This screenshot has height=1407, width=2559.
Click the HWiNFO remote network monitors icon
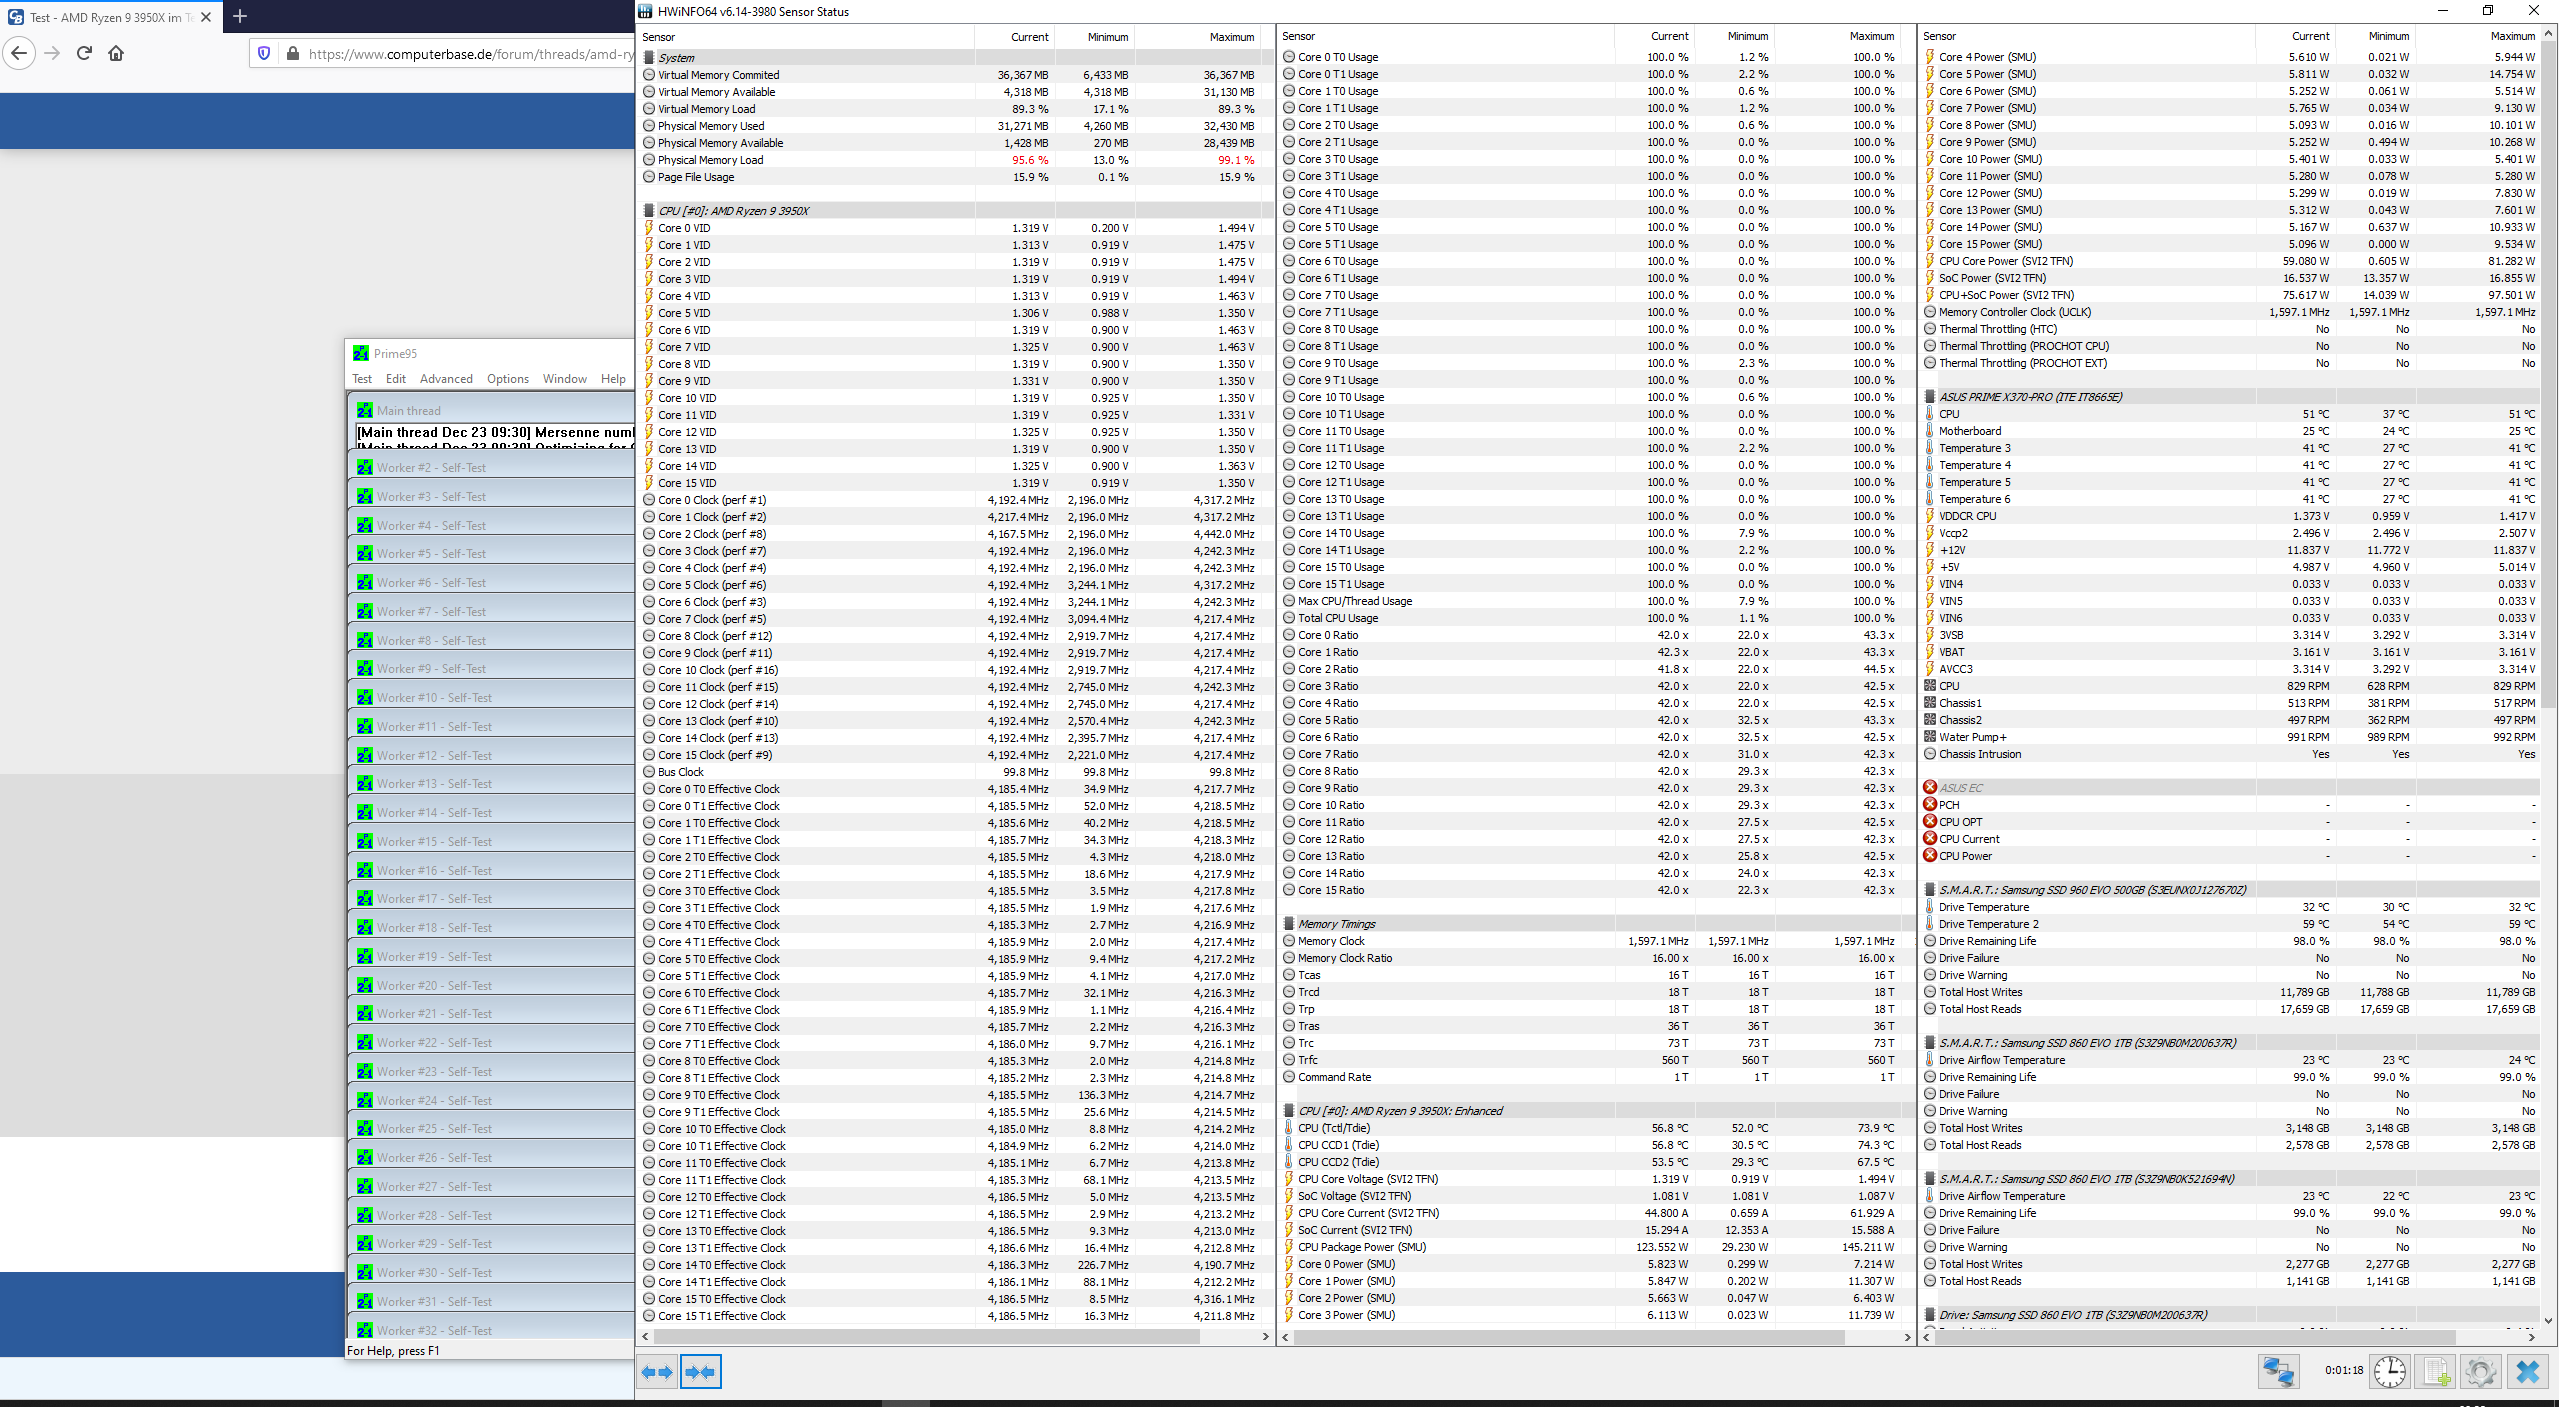[2278, 1371]
